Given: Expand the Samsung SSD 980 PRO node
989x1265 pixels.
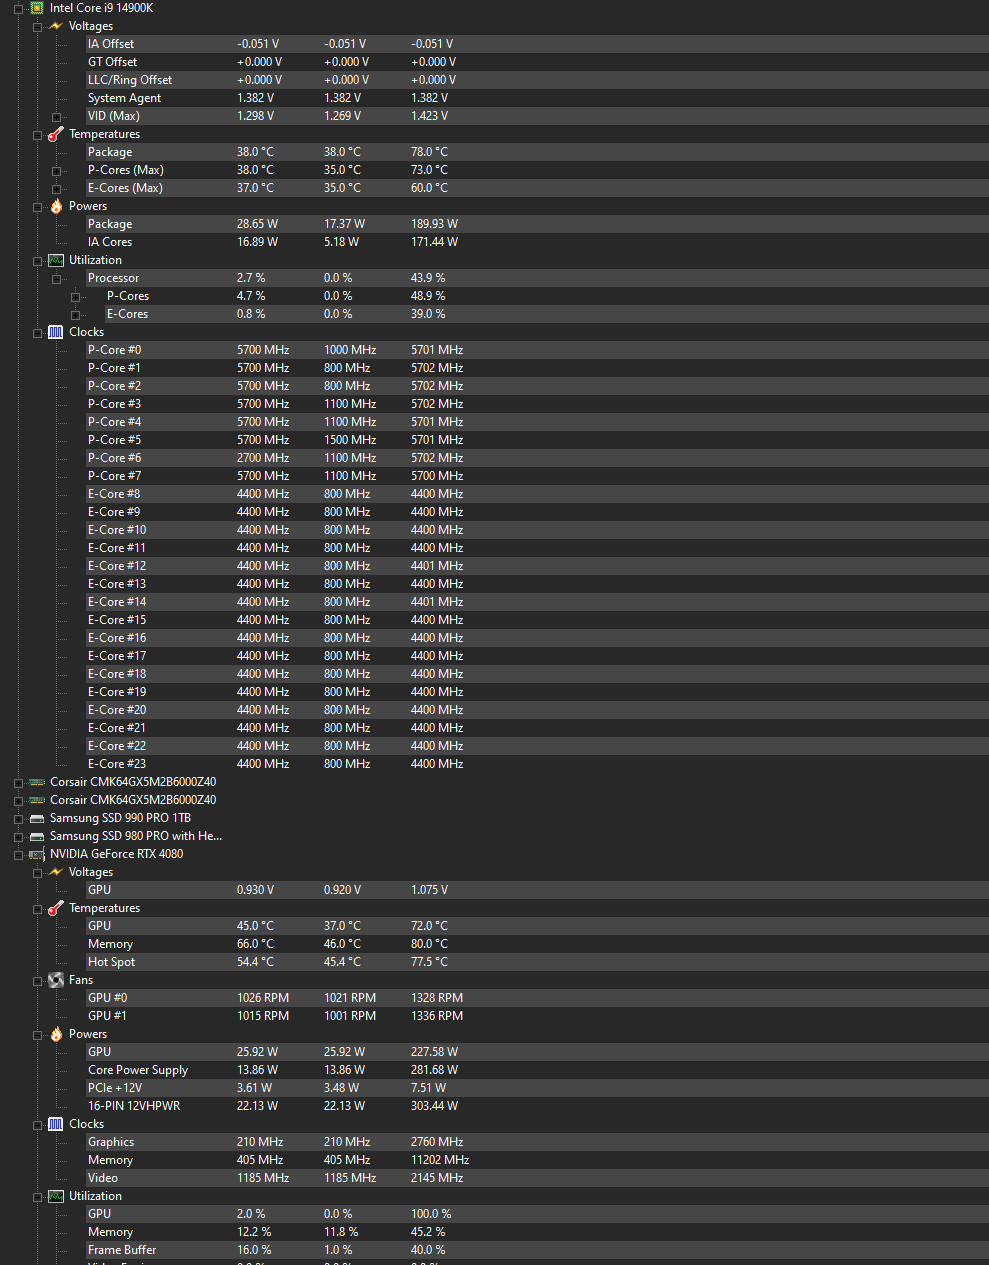Looking at the screenshot, I should click(x=18, y=837).
